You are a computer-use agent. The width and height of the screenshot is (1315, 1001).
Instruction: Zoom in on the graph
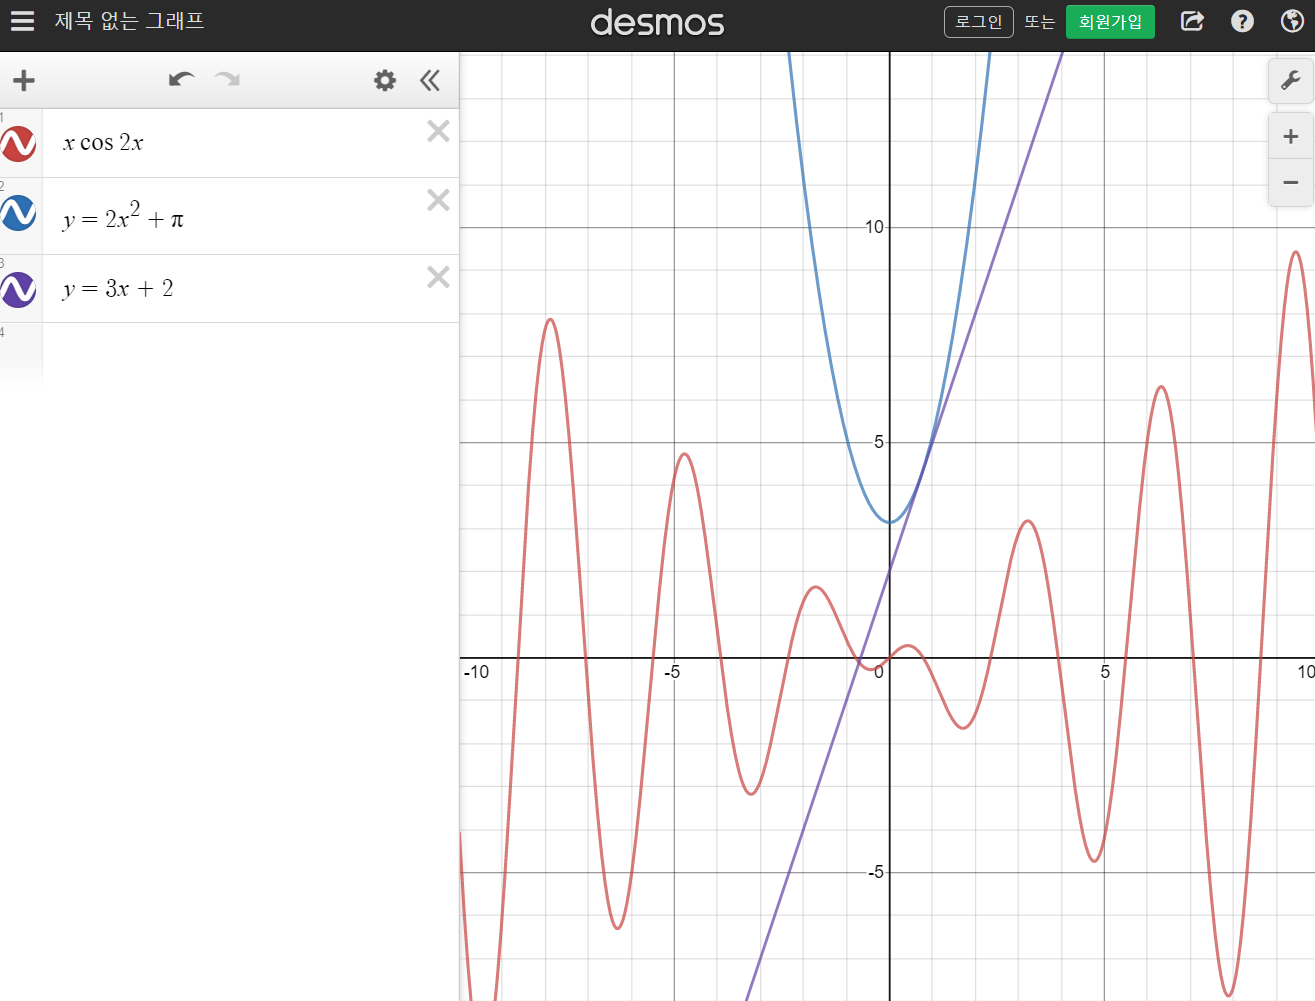pos(1291,137)
